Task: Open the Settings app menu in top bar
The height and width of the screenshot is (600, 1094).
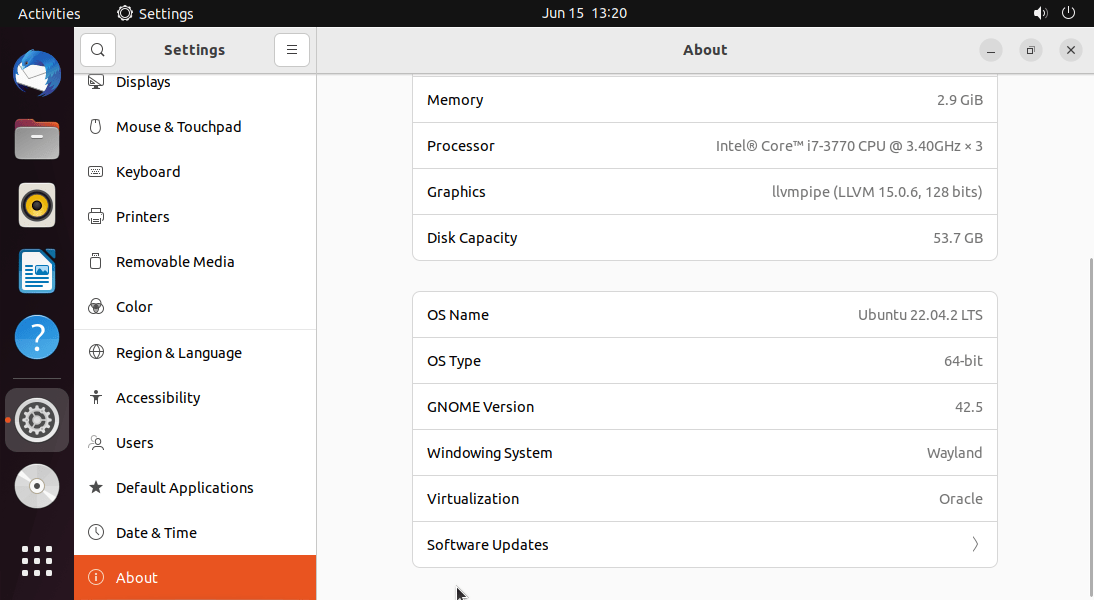Action: pos(155,13)
